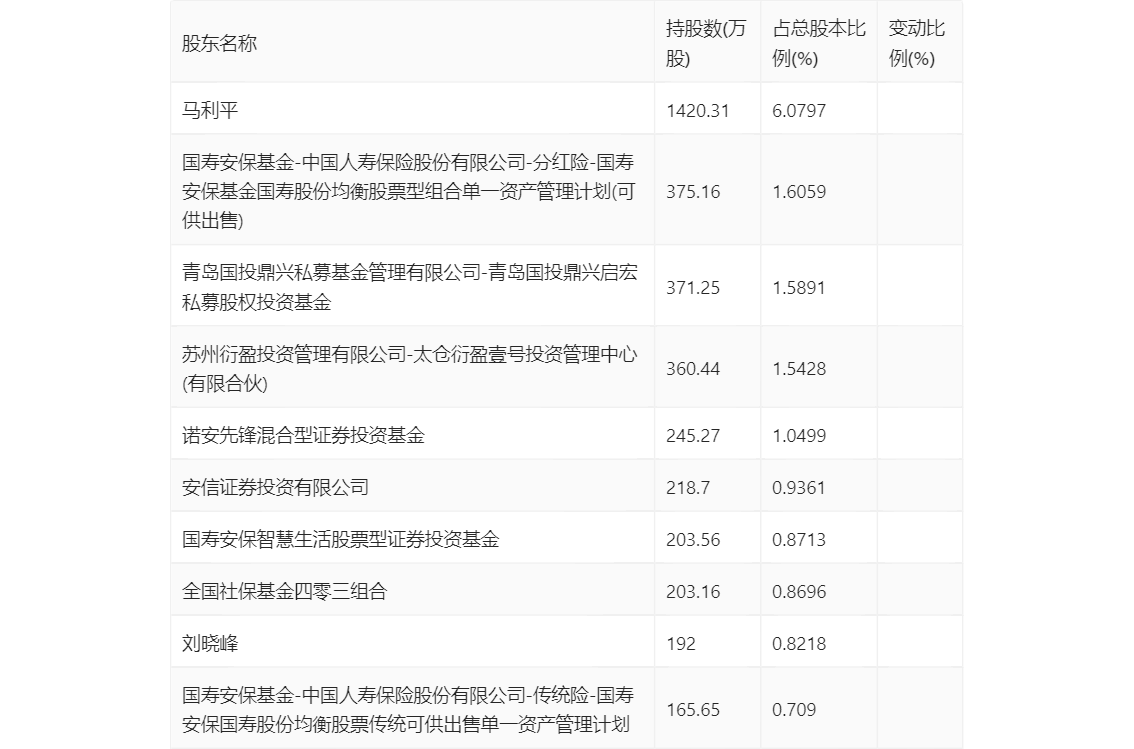
Task: Select the value 203.56
Action: [693, 539]
